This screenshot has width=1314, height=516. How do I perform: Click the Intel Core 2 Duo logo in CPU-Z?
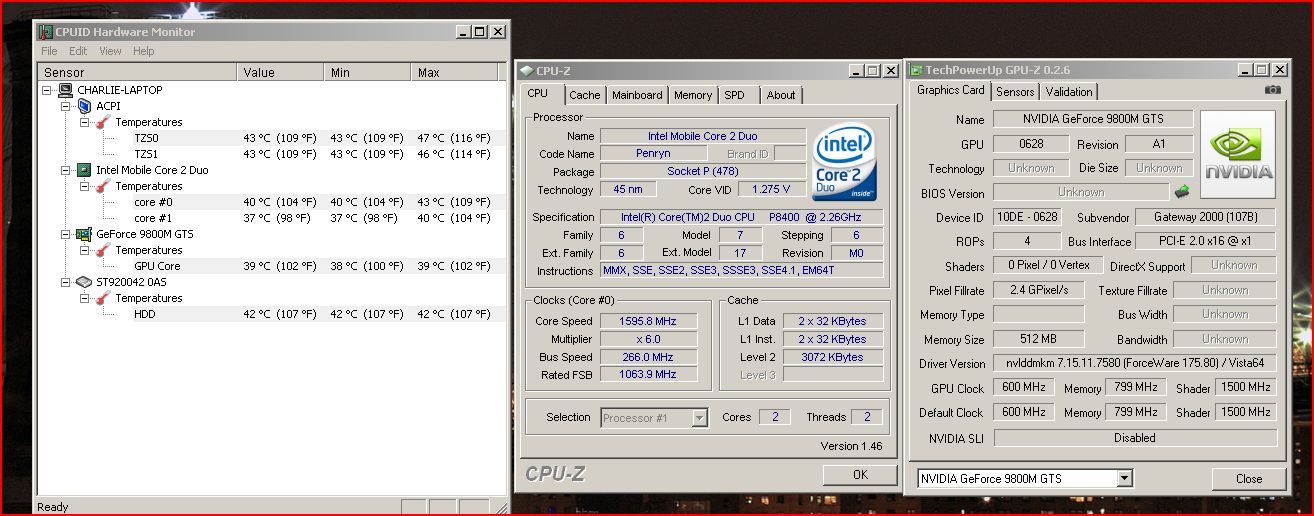click(846, 164)
